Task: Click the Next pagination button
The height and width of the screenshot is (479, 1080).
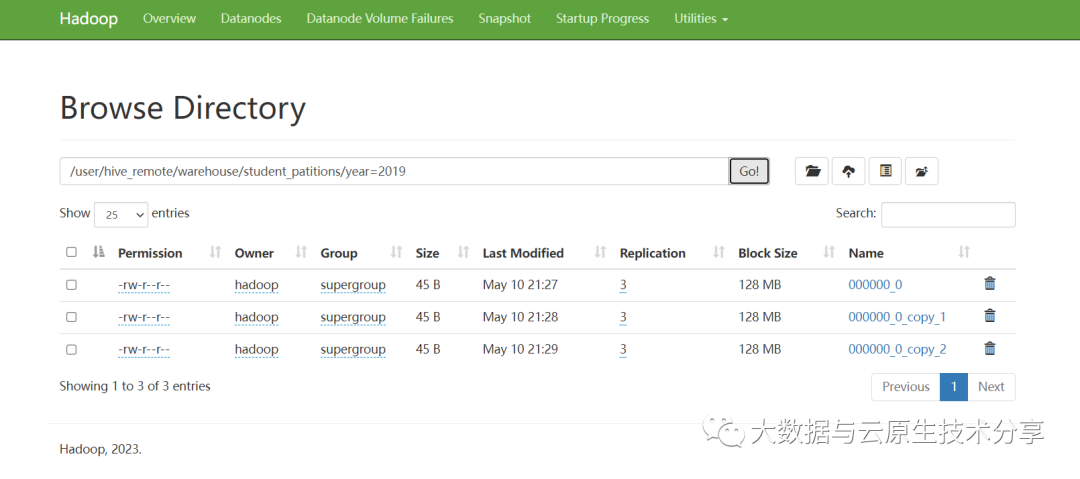Action: click(x=991, y=387)
